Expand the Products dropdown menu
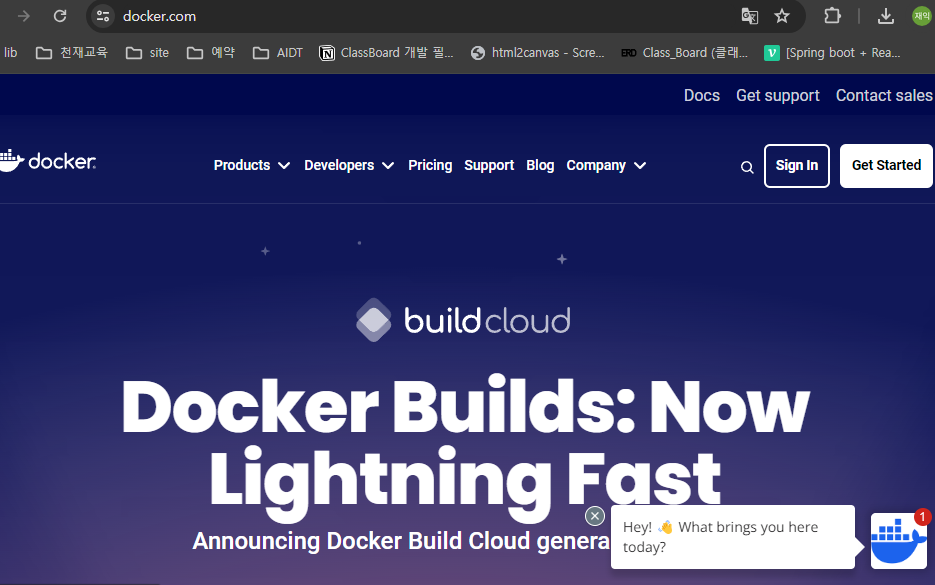This screenshot has height=585, width=935. pyautogui.click(x=252, y=165)
